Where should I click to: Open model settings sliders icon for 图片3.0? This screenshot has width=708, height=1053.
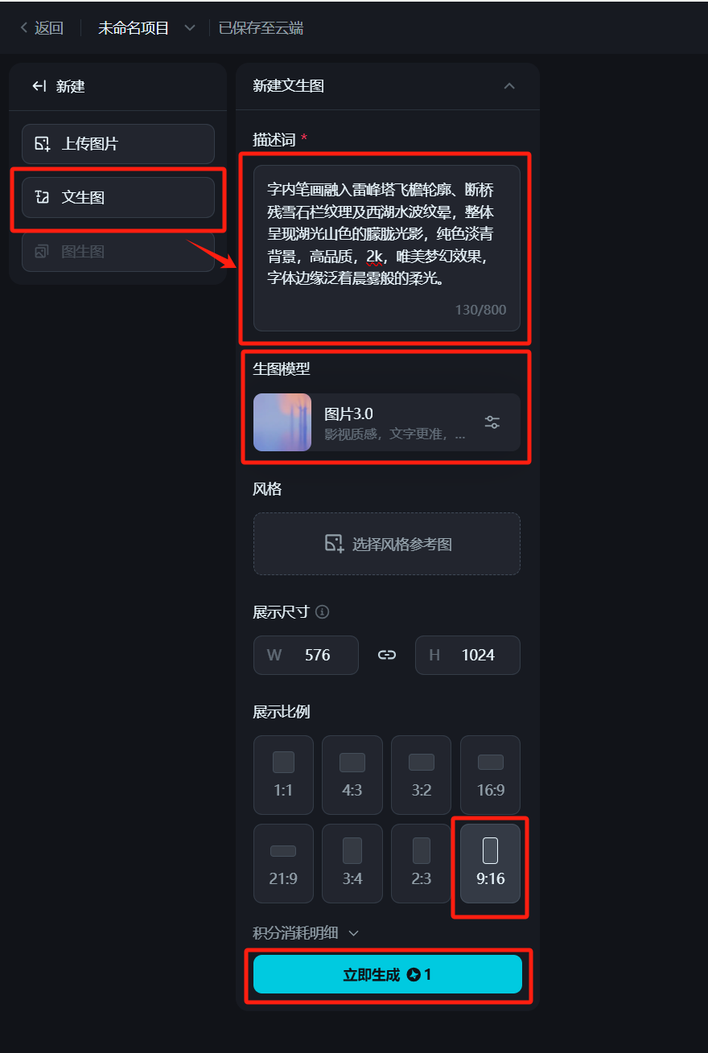click(x=492, y=422)
